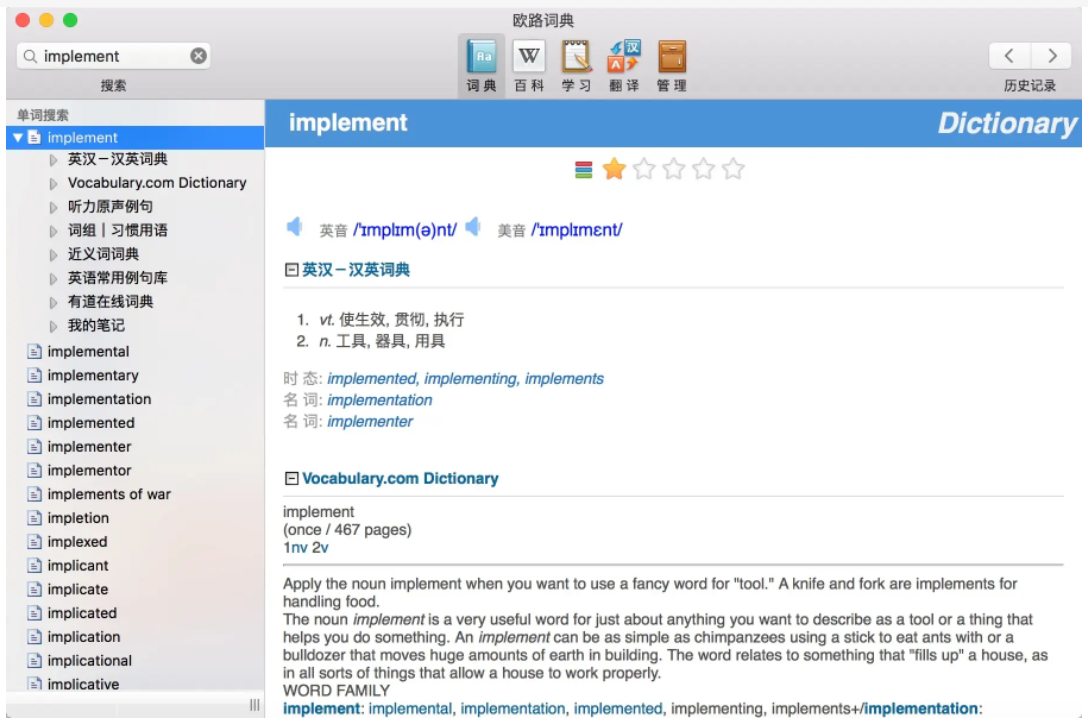Clear the search field text
Image resolution: width=1088 pixels, height=719 pixels.
(198, 56)
